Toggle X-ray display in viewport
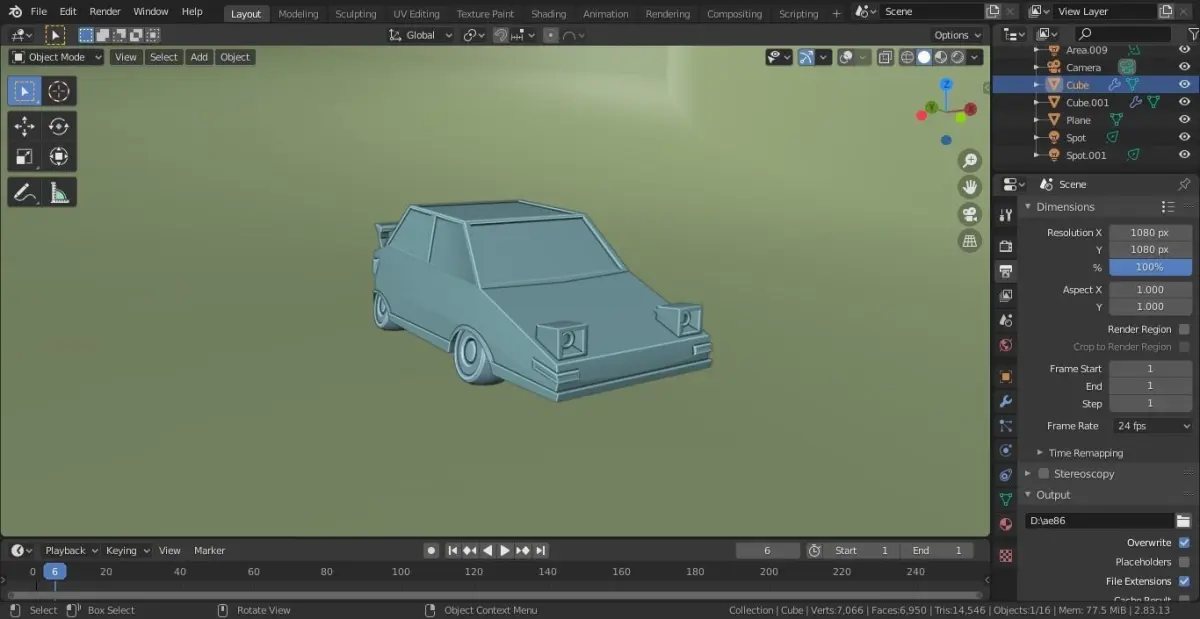This screenshot has height=619, width=1200. pyautogui.click(x=886, y=58)
